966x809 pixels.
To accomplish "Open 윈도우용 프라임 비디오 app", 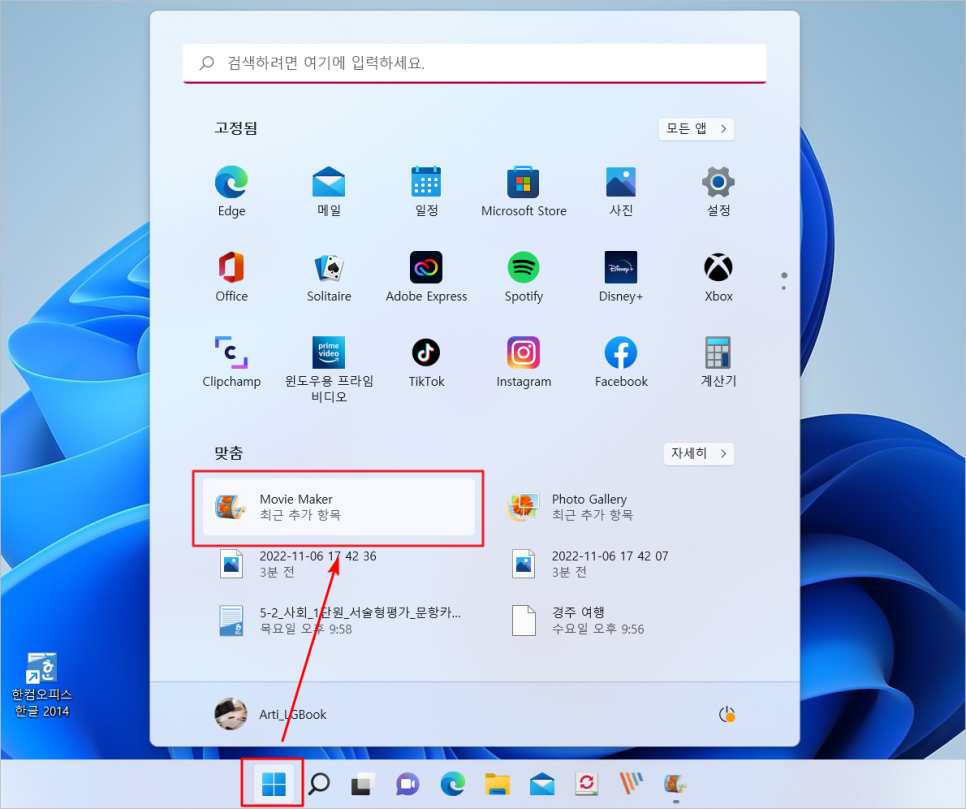I will (328, 369).
